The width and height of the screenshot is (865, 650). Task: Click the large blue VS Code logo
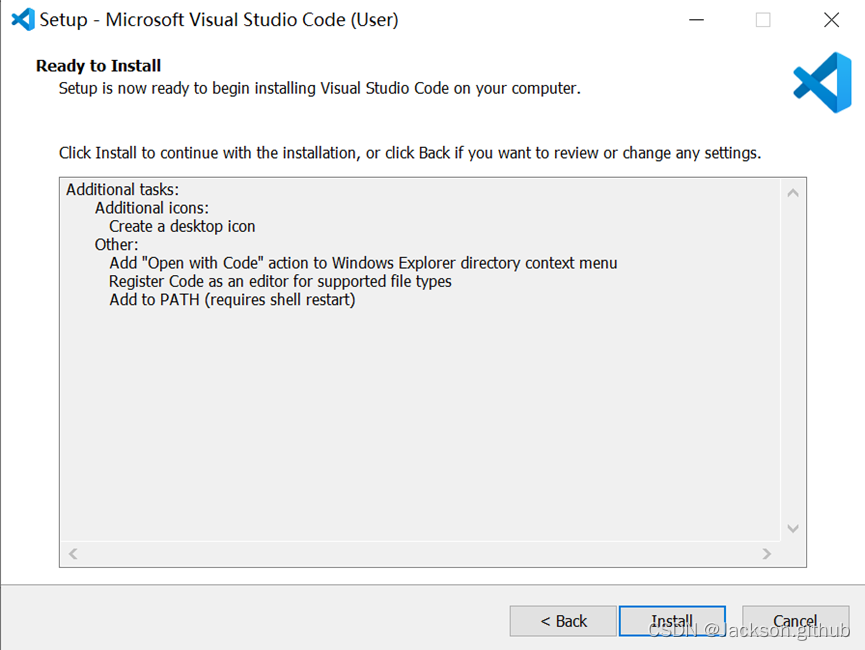(x=821, y=83)
